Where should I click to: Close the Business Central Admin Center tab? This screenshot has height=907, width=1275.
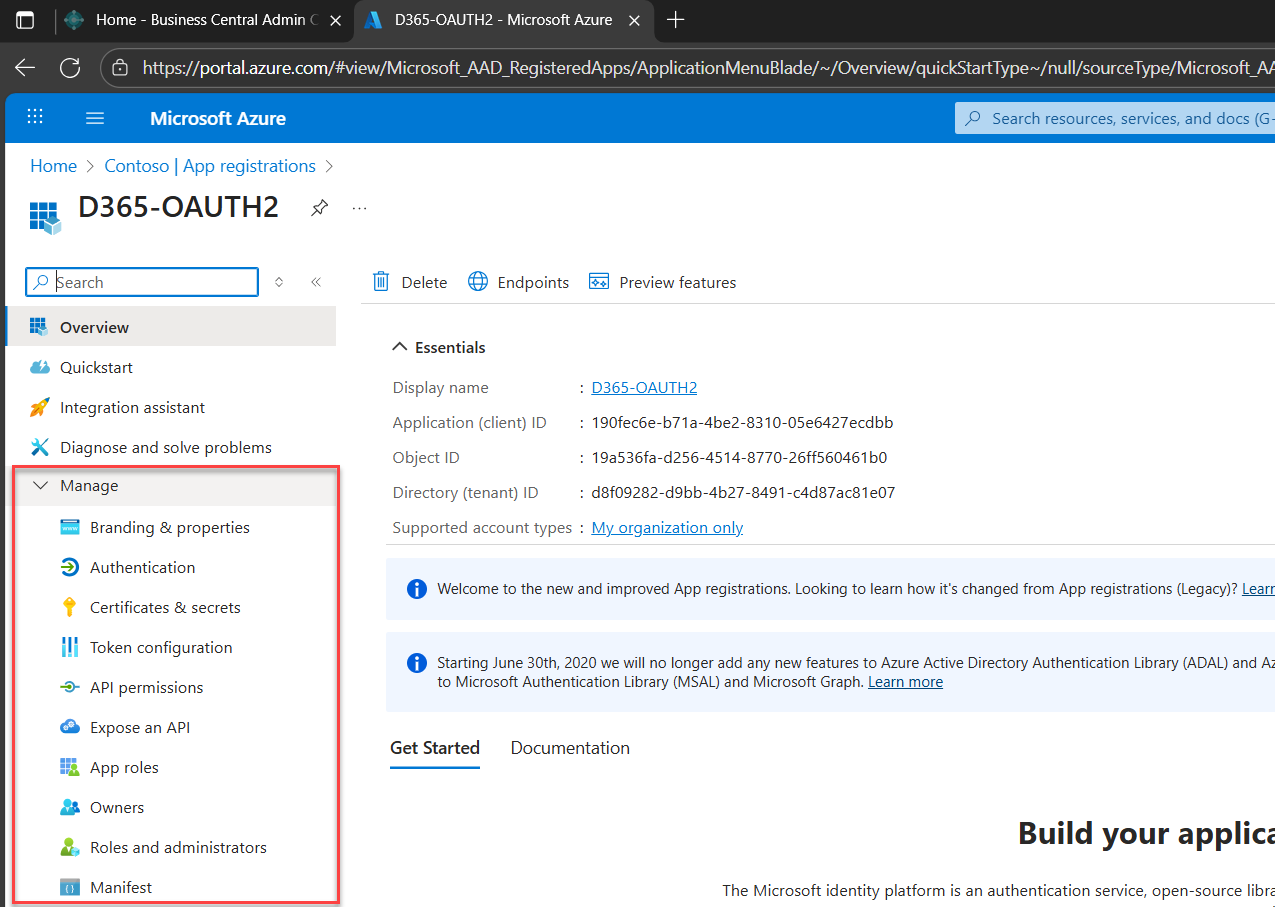[x=335, y=20]
